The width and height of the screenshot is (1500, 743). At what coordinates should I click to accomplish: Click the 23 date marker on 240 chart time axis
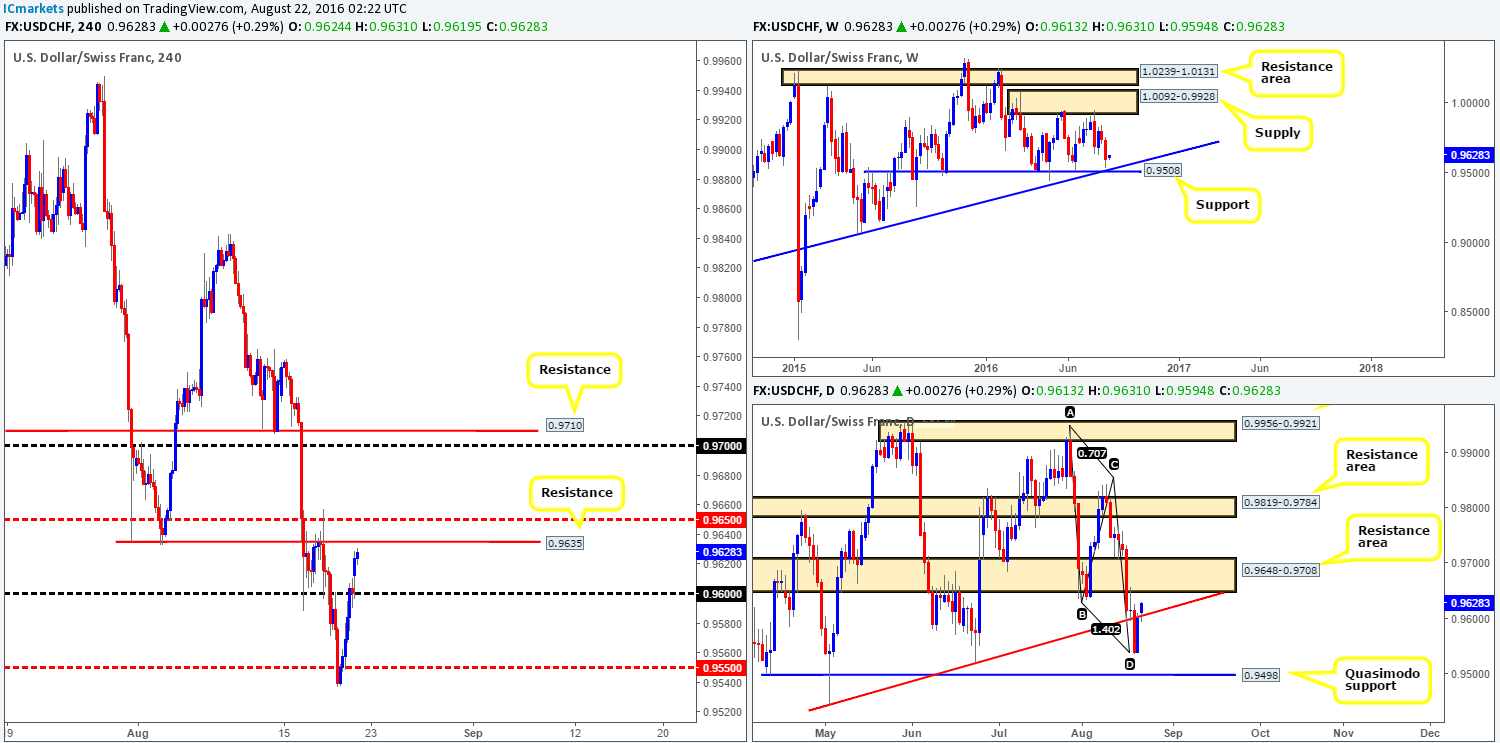[371, 731]
